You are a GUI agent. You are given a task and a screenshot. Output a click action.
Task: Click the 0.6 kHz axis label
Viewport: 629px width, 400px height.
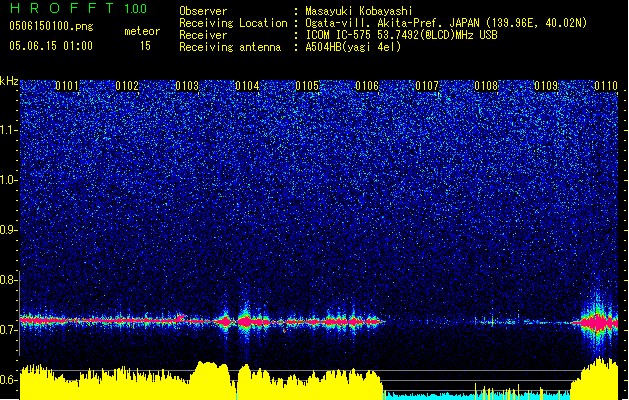point(8,380)
